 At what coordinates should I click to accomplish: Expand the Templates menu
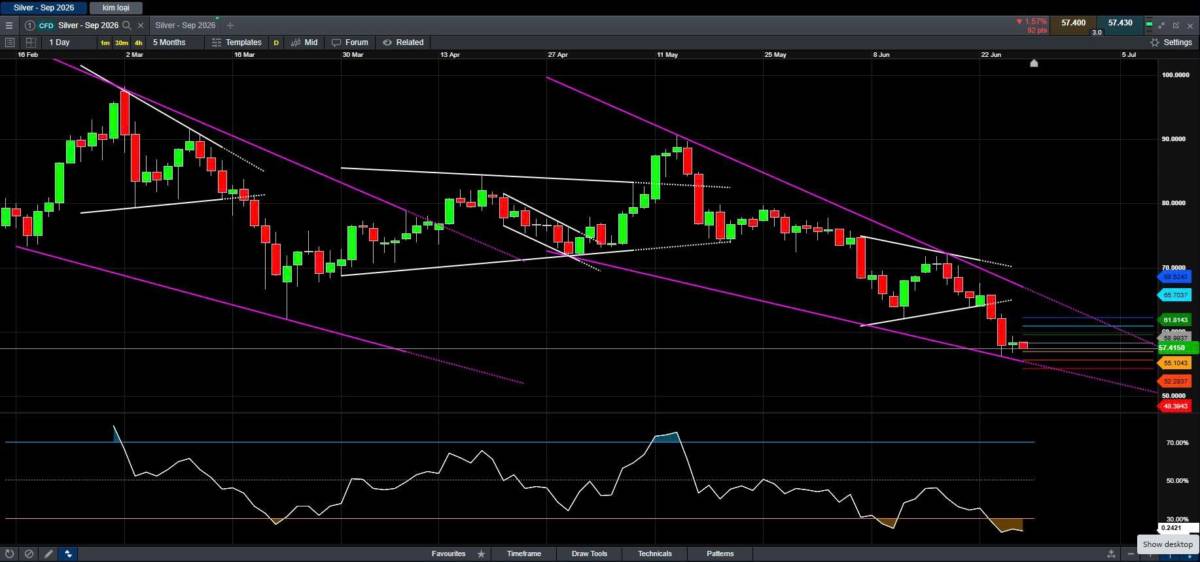click(x=238, y=42)
